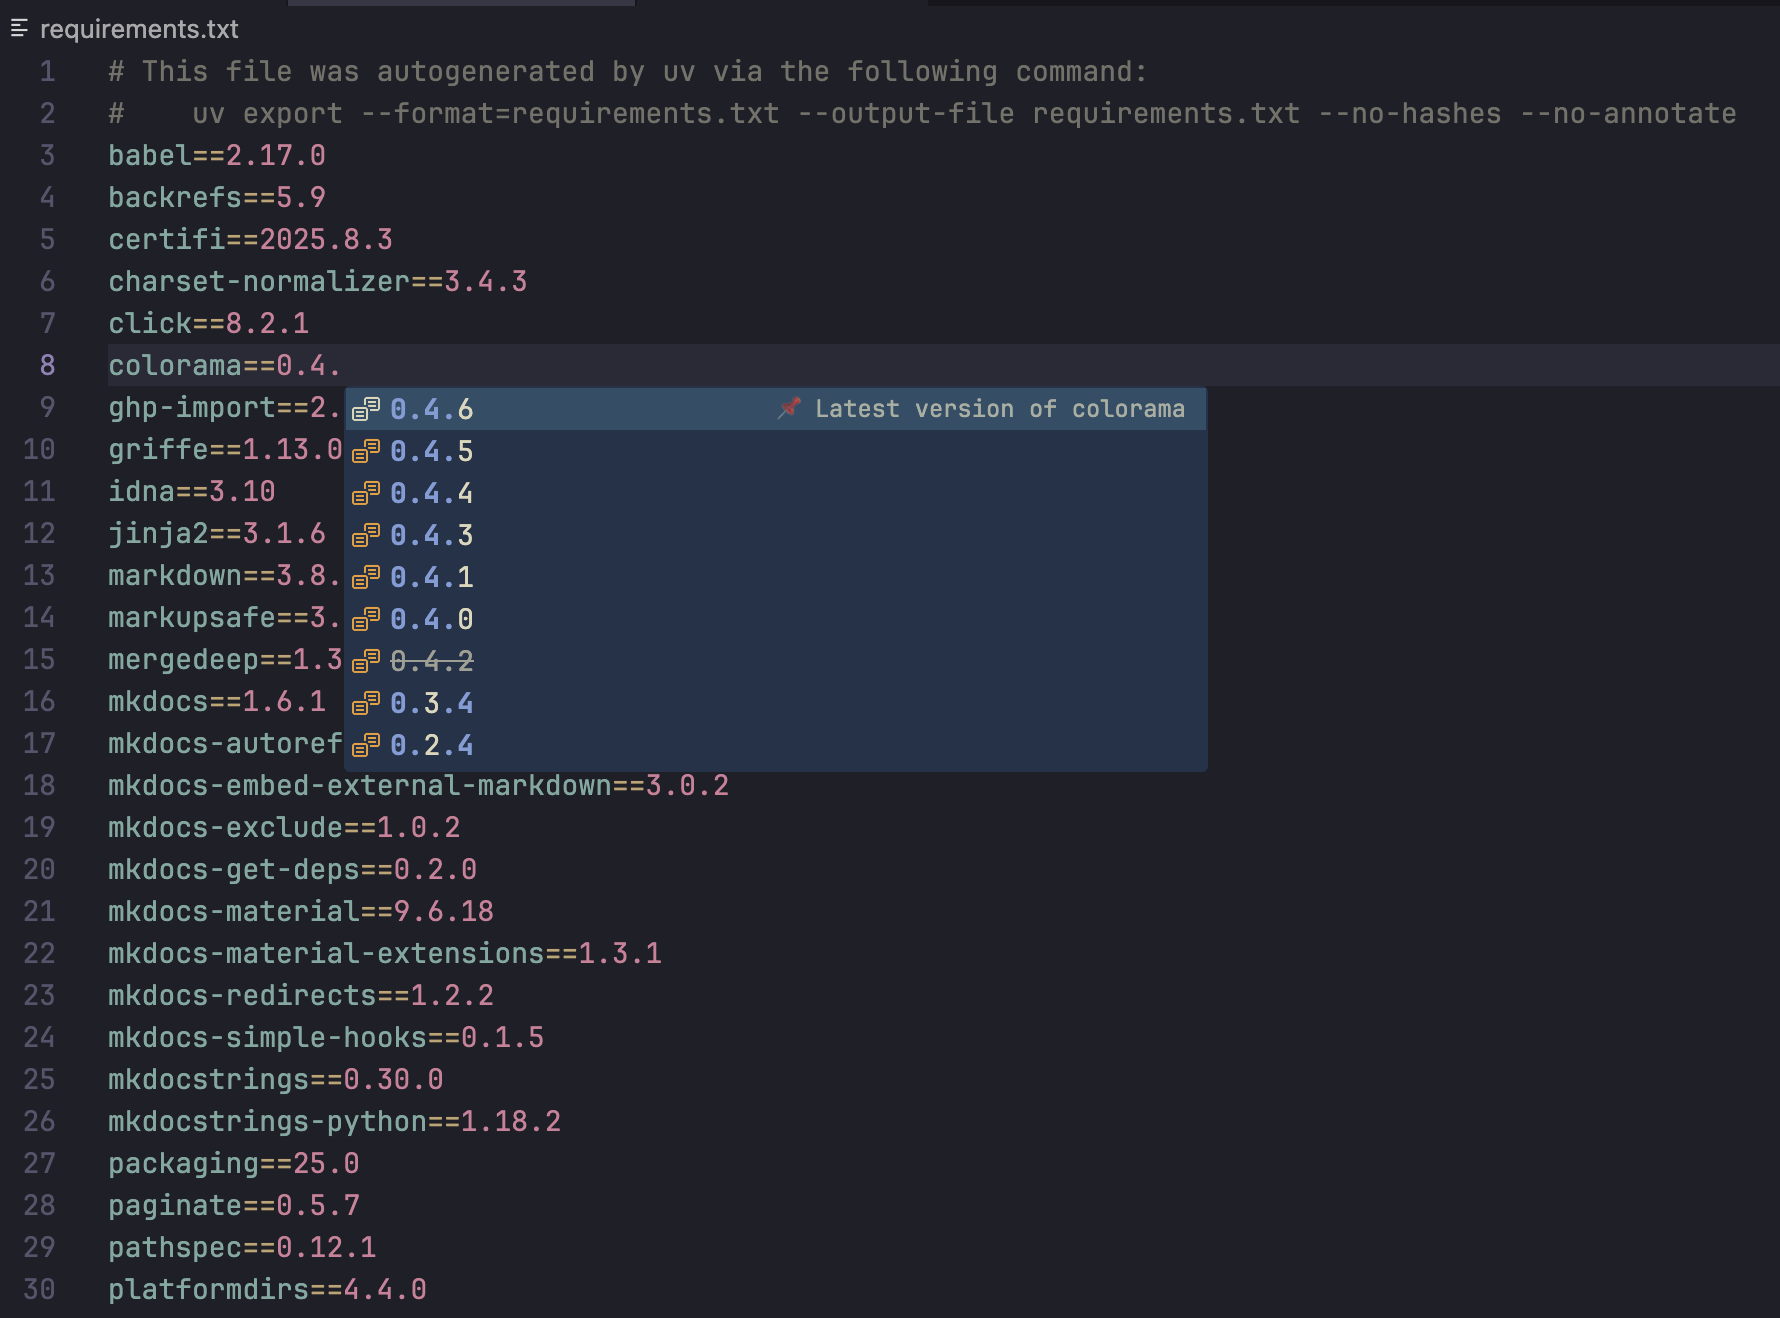Click the 'paginate==0.5.7' line
The image size is (1780, 1318).
click(x=234, y=1205)
